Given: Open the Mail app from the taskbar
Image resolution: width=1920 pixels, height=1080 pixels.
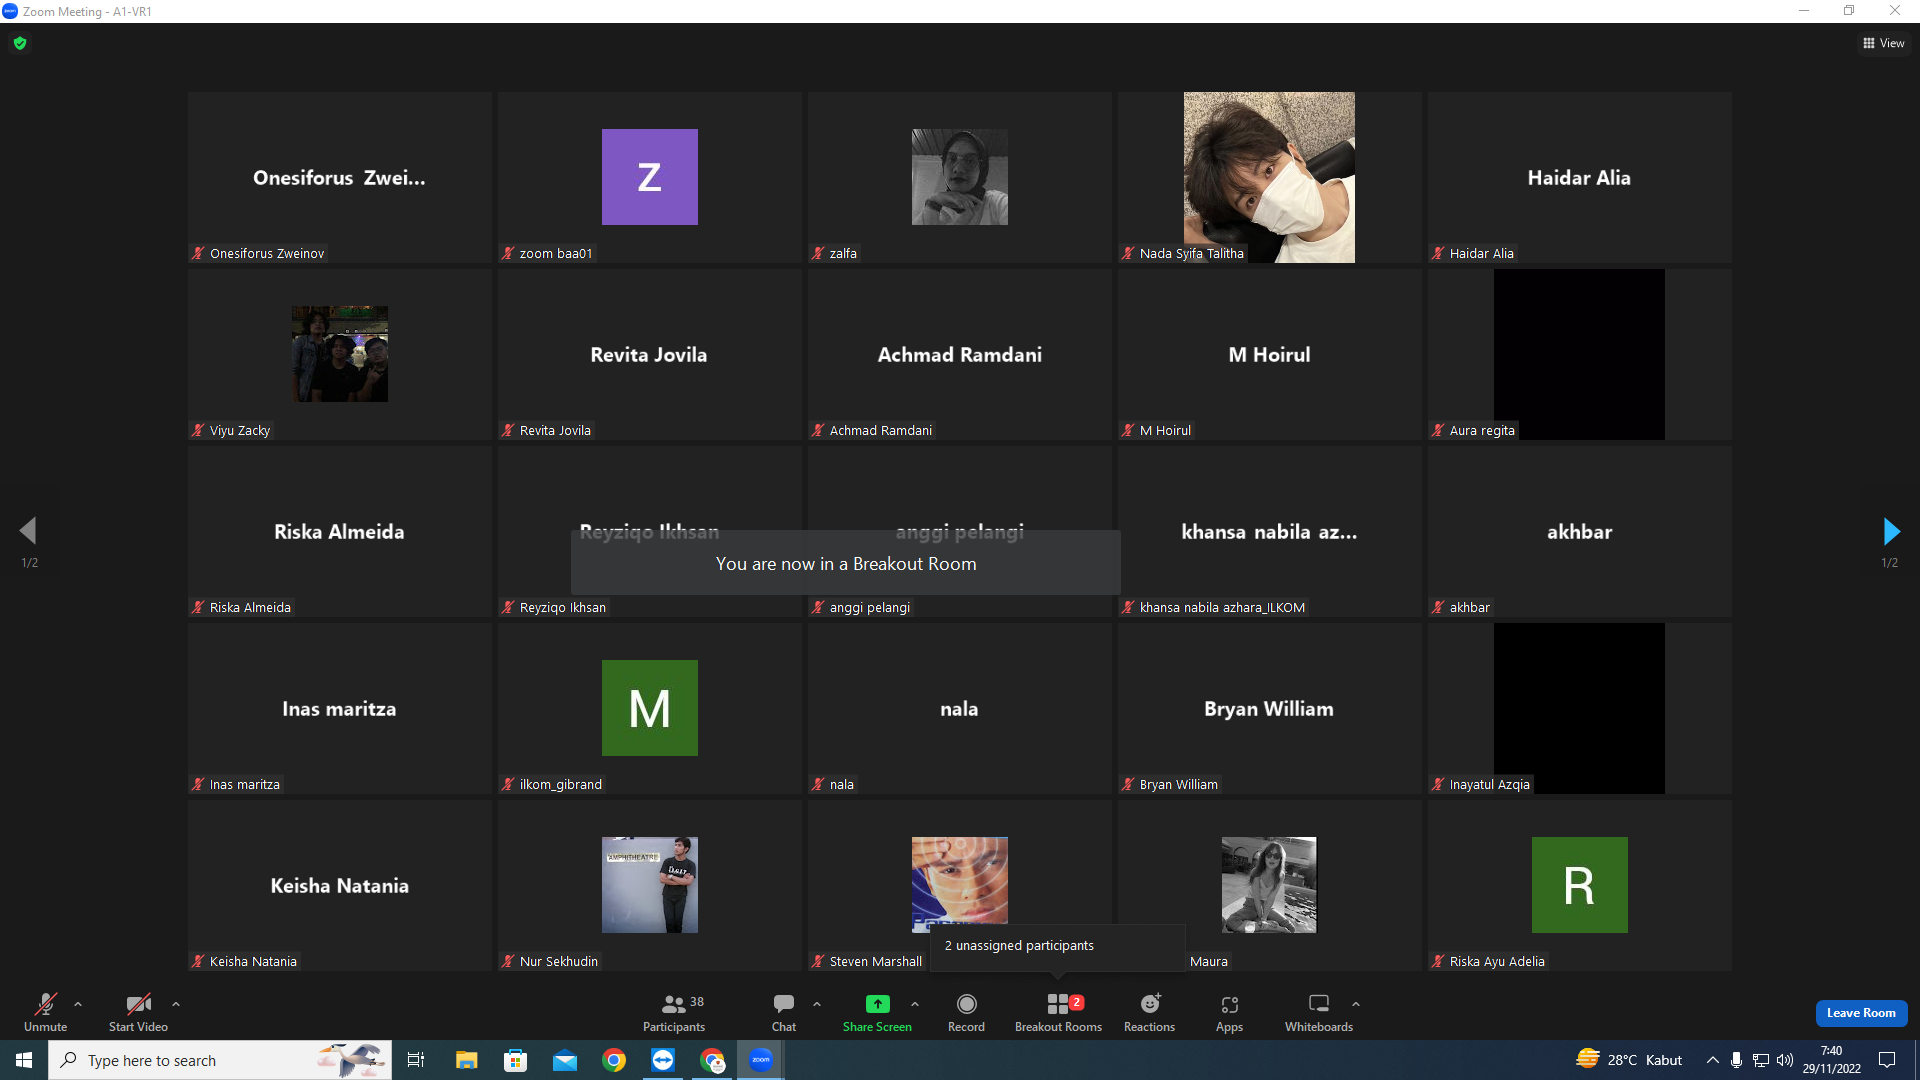Looking at the screenshot, I should click(x=565, y=1060).
